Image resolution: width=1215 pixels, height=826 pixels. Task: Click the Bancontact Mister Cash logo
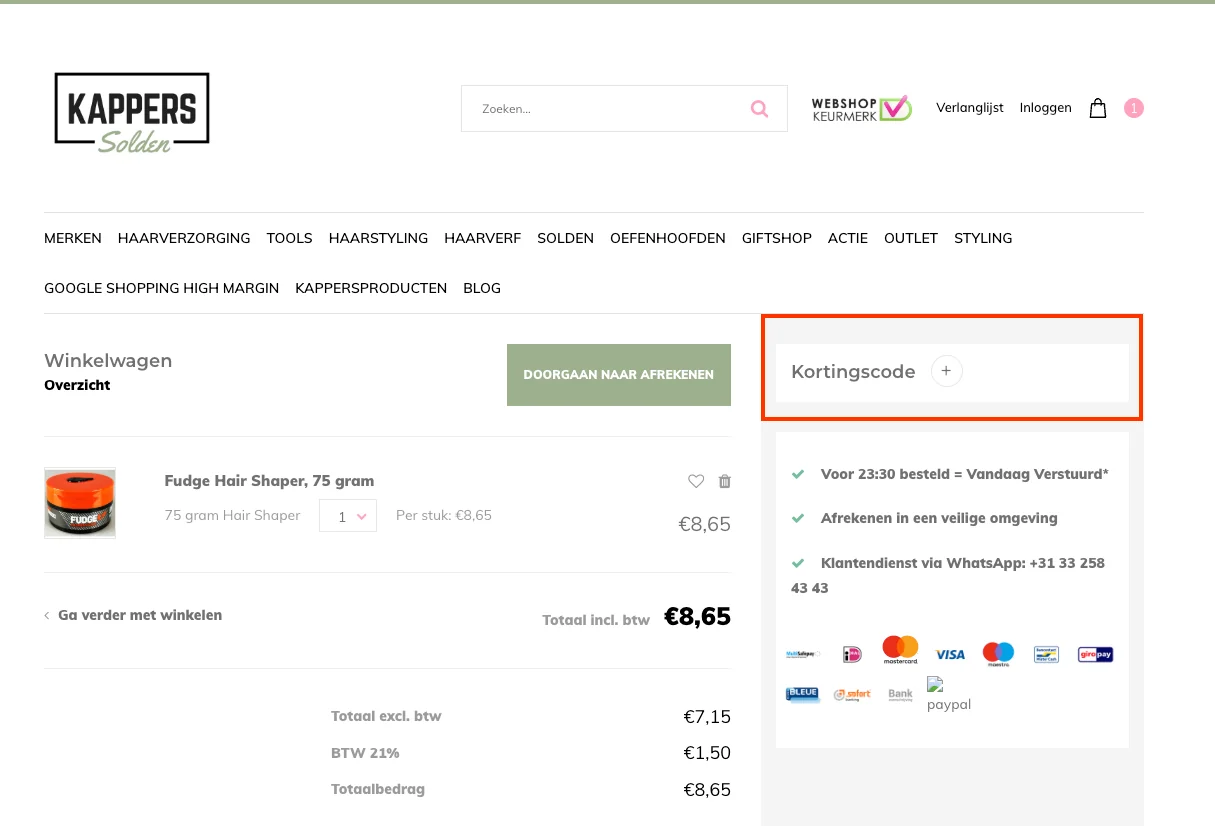(x=1046, y=654)
